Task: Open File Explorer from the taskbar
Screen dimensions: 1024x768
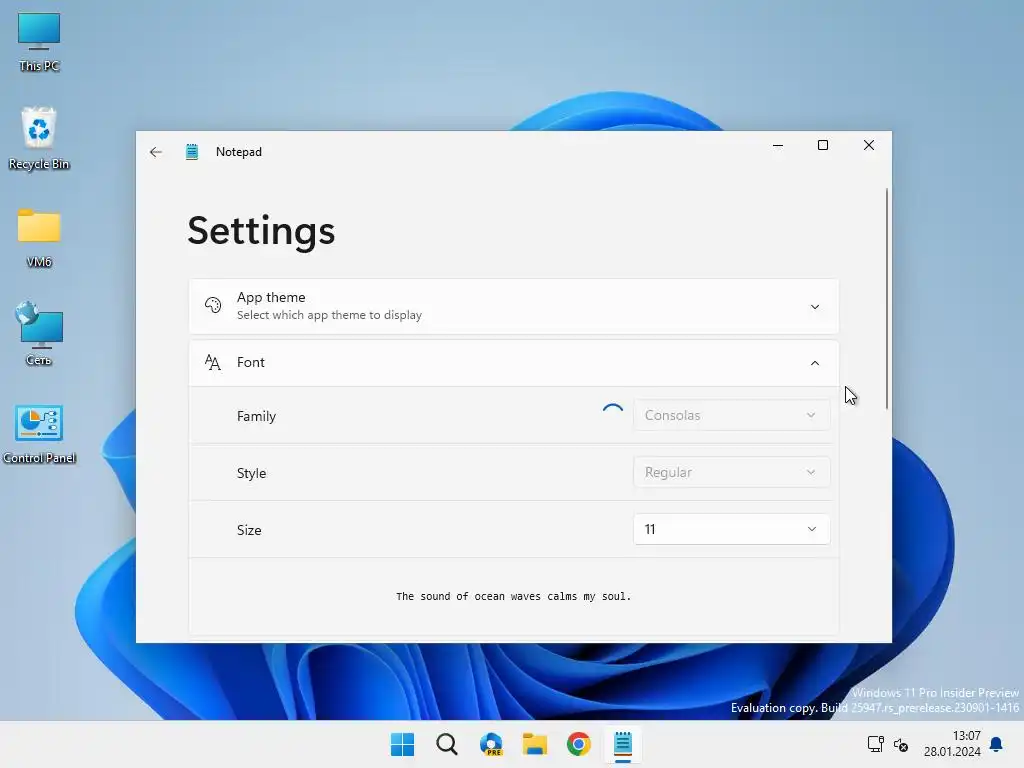Action: [x=535, y=744]
